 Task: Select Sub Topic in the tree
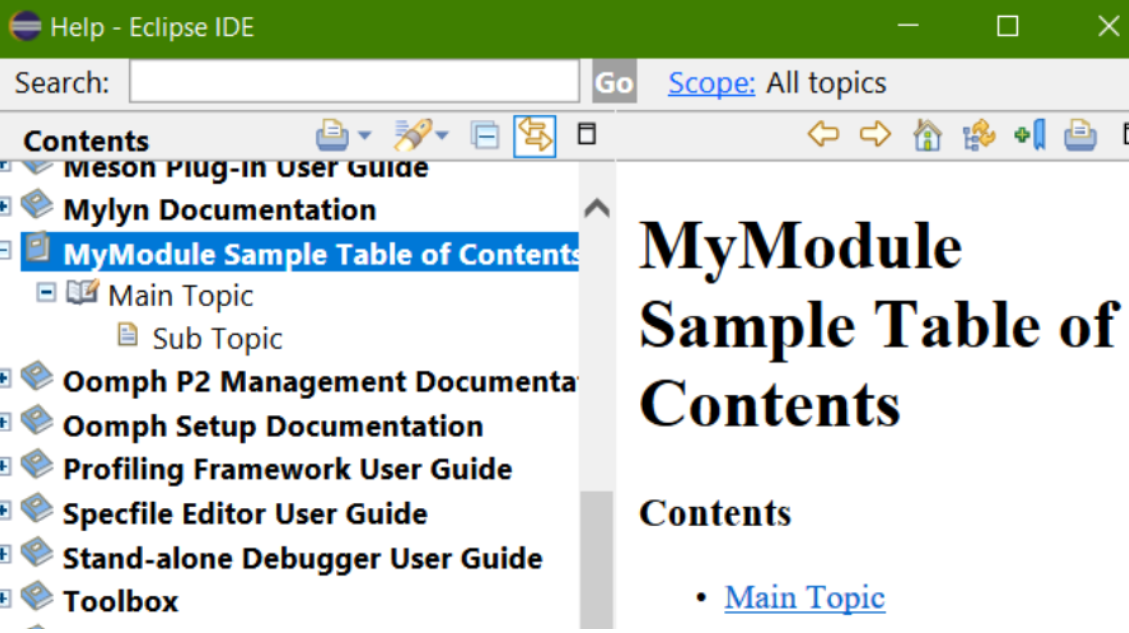click(x=217, y=339)
